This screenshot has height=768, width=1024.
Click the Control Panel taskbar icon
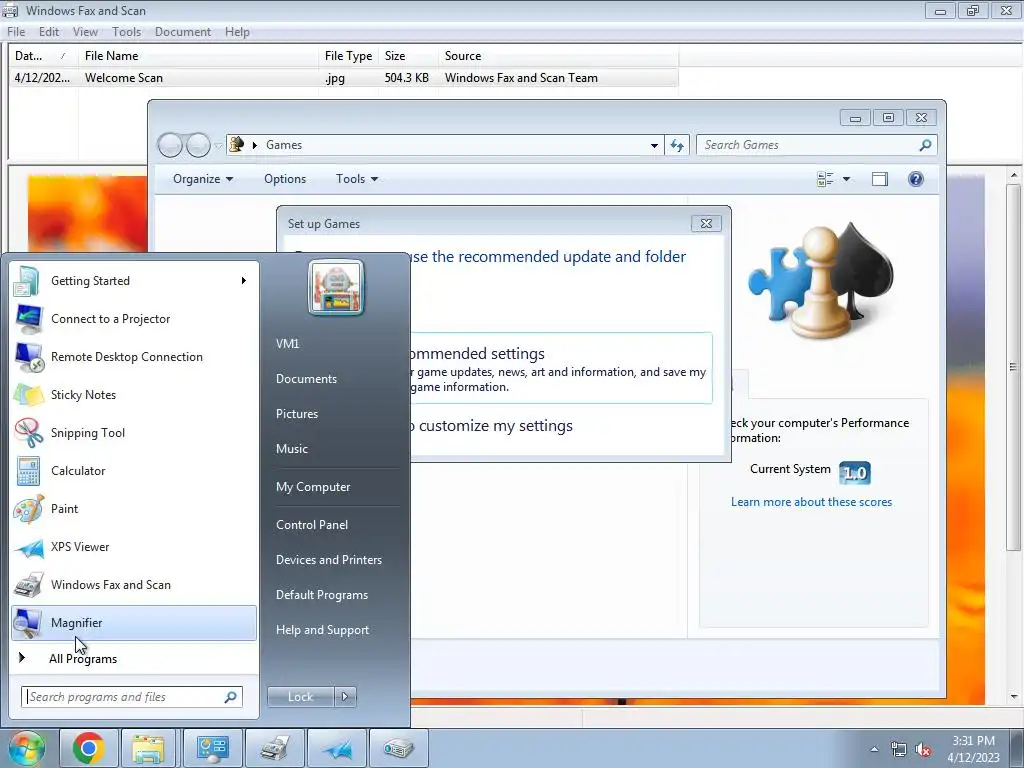[213, 748]
